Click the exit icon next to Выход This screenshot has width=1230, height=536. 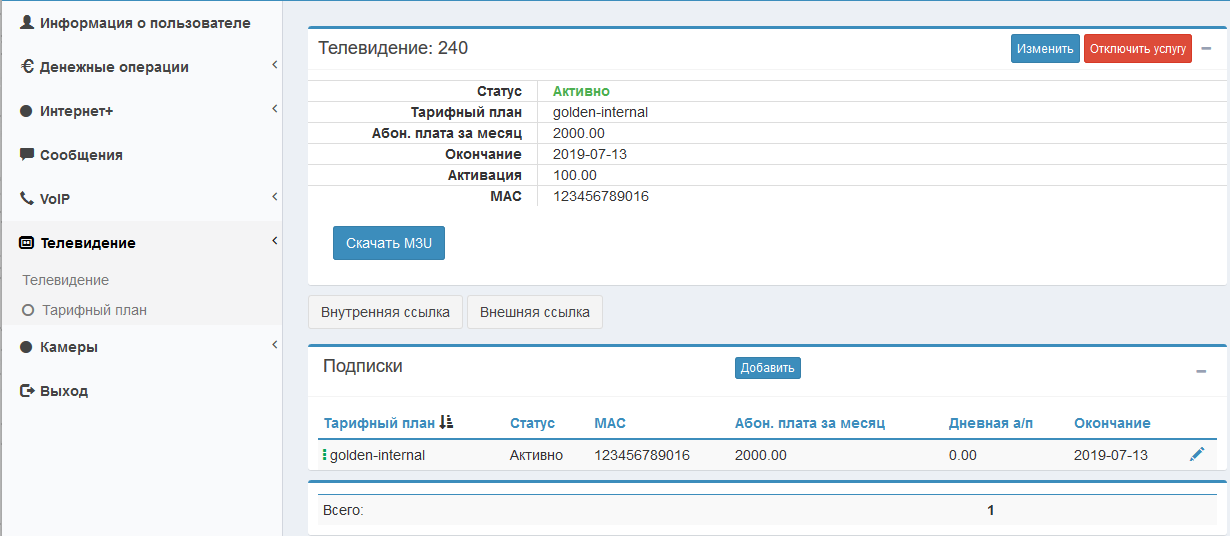27,391
